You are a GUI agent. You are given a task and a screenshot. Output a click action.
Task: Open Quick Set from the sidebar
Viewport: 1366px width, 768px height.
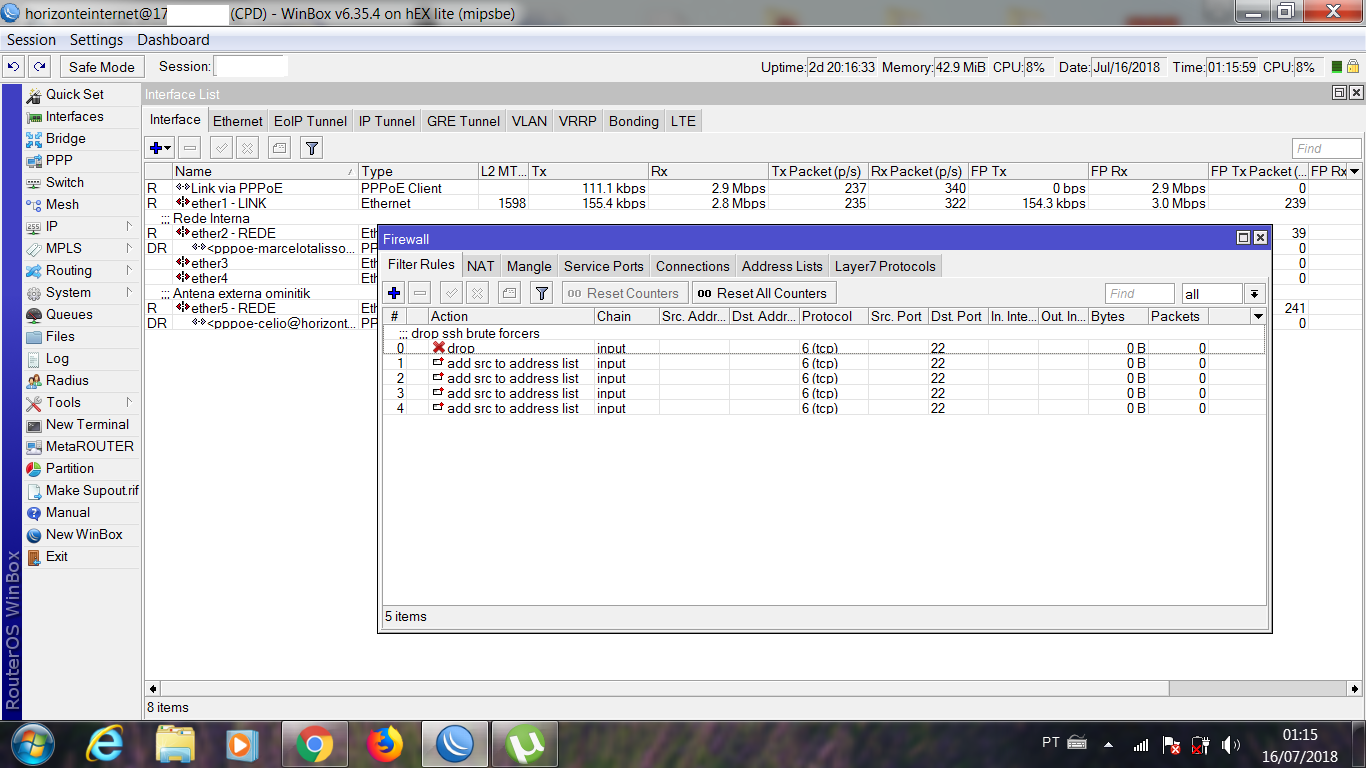coord(74,94)
